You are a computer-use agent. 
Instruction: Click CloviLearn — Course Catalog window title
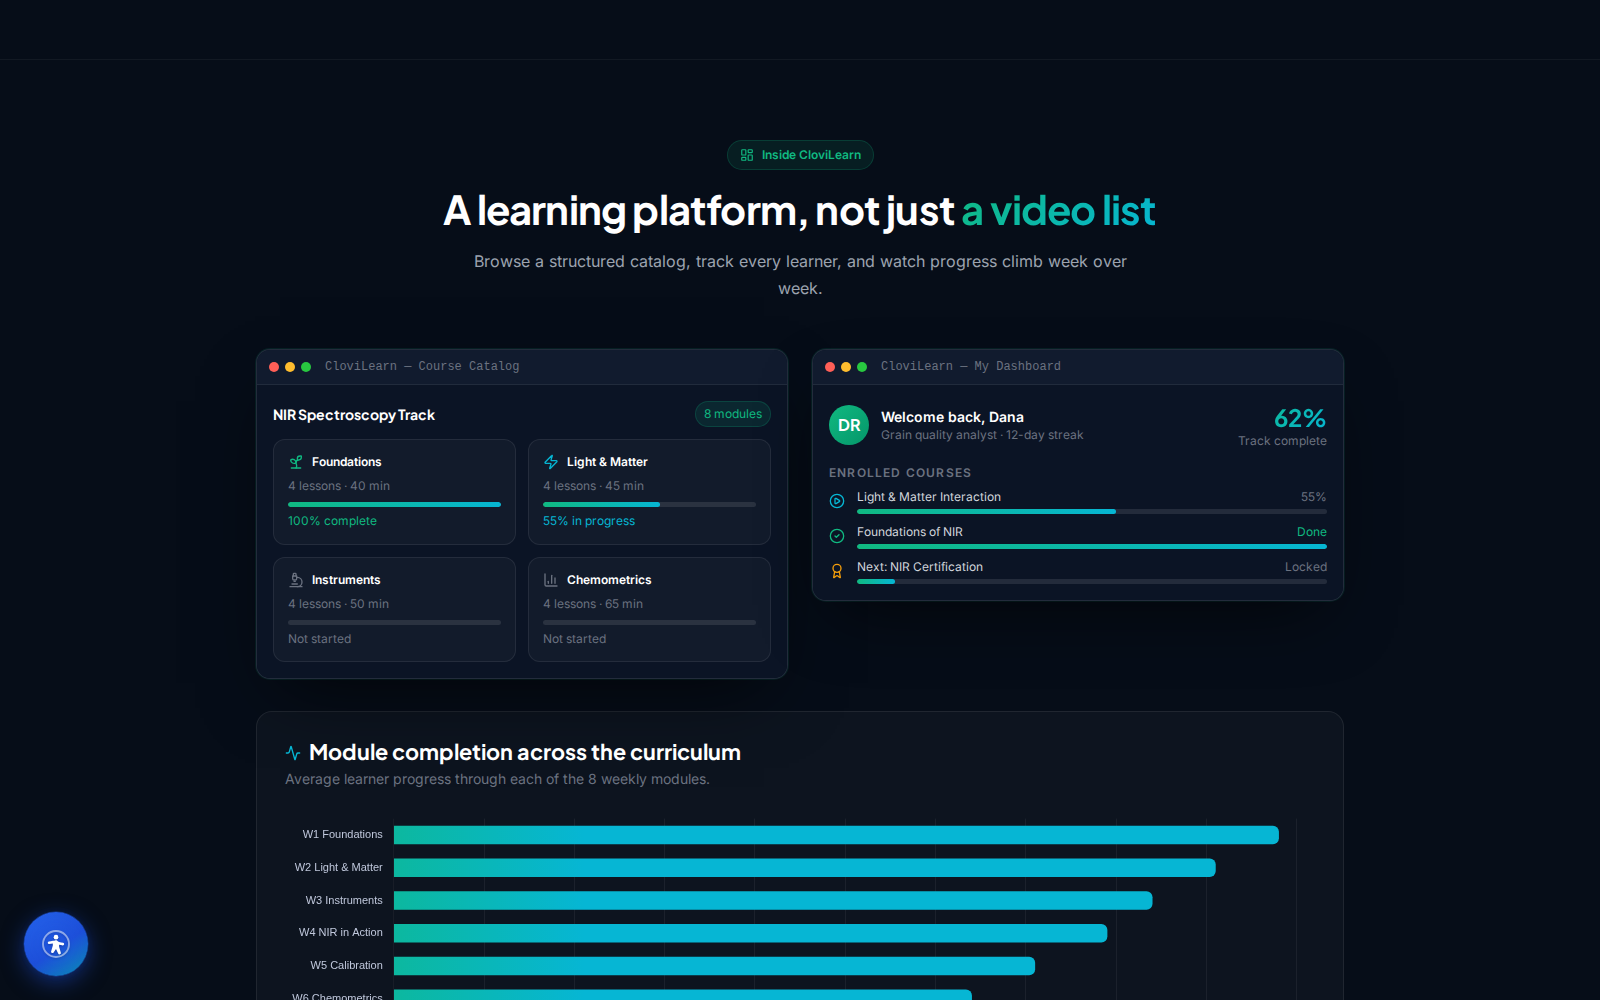point(422,366)
